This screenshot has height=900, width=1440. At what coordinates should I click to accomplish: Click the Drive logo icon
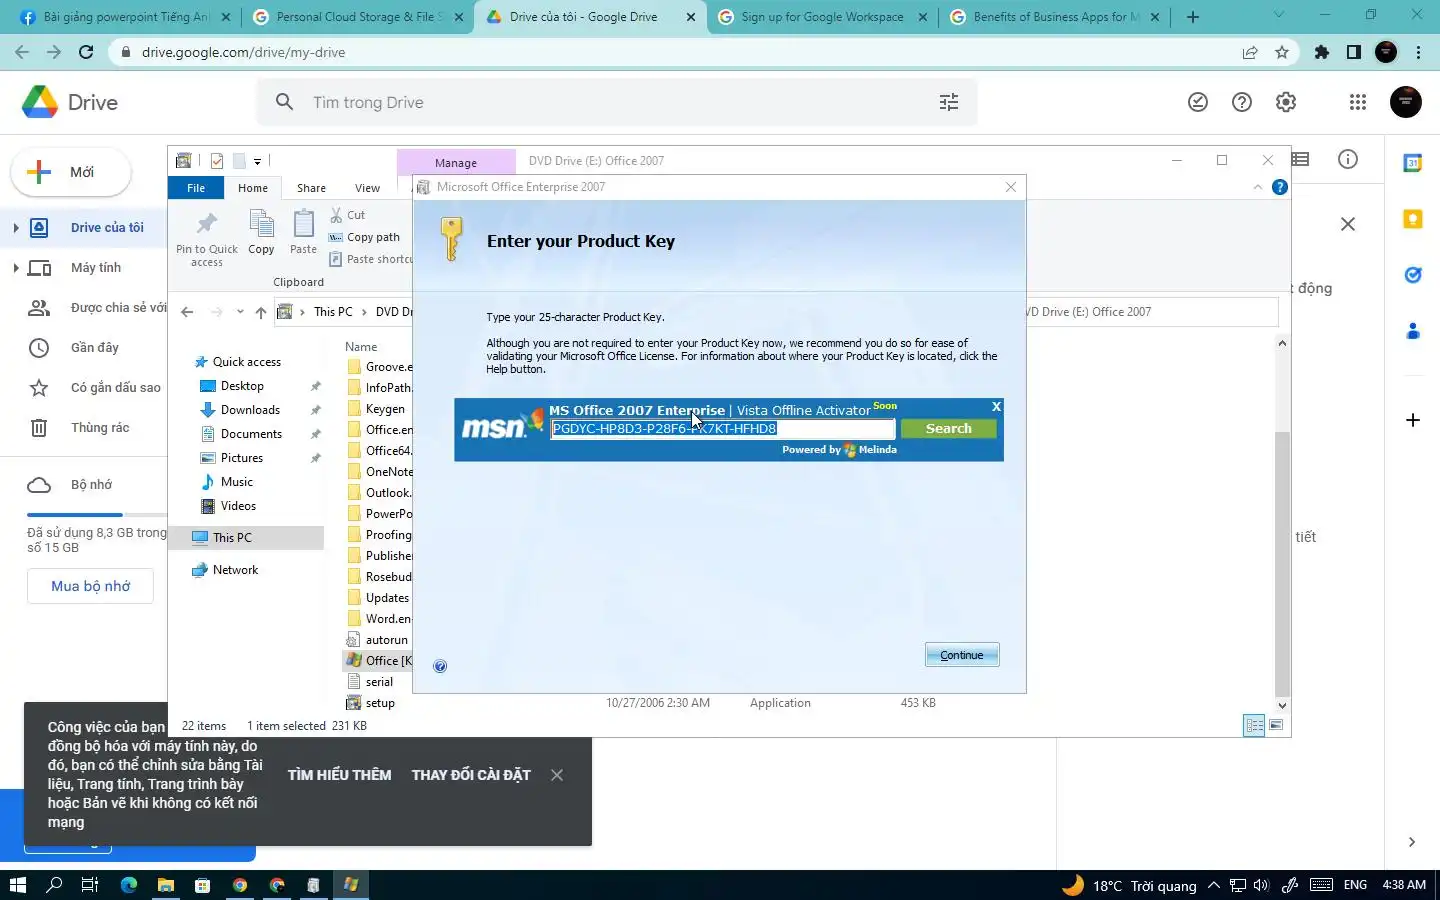coord(40,102)
